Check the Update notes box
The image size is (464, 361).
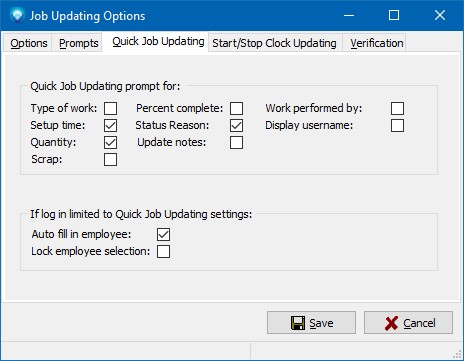click(236, 142)
